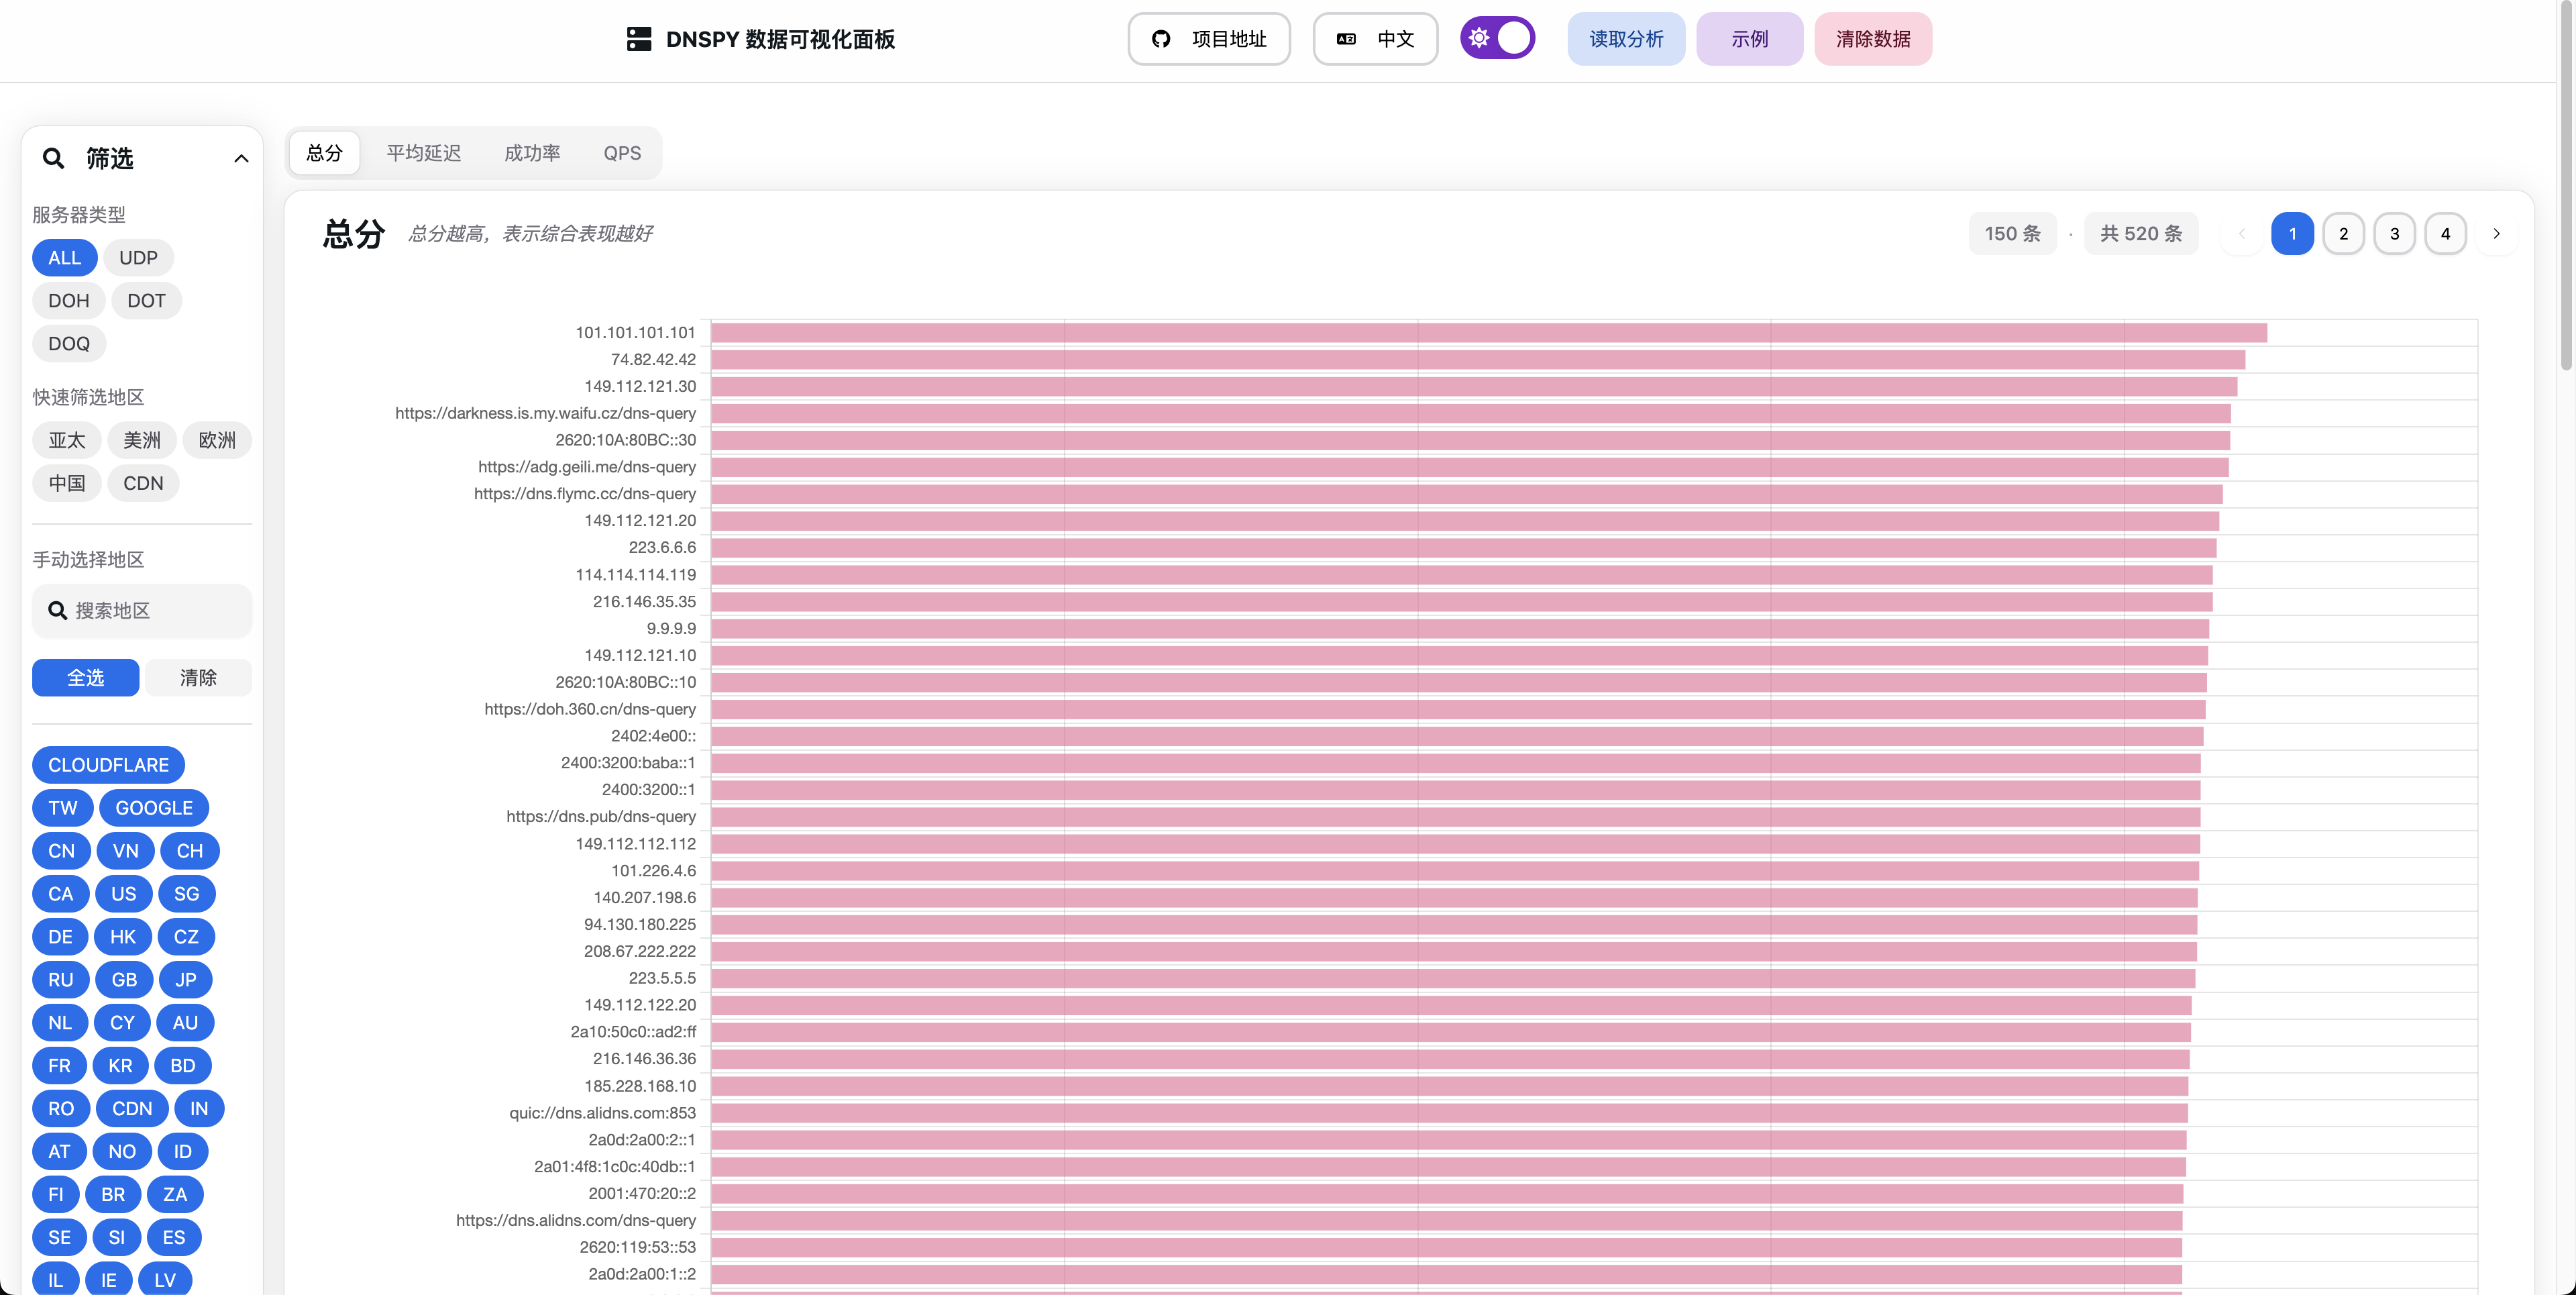
Task: Click 清除 to clear region selection
Action: (x=198, y=678)
